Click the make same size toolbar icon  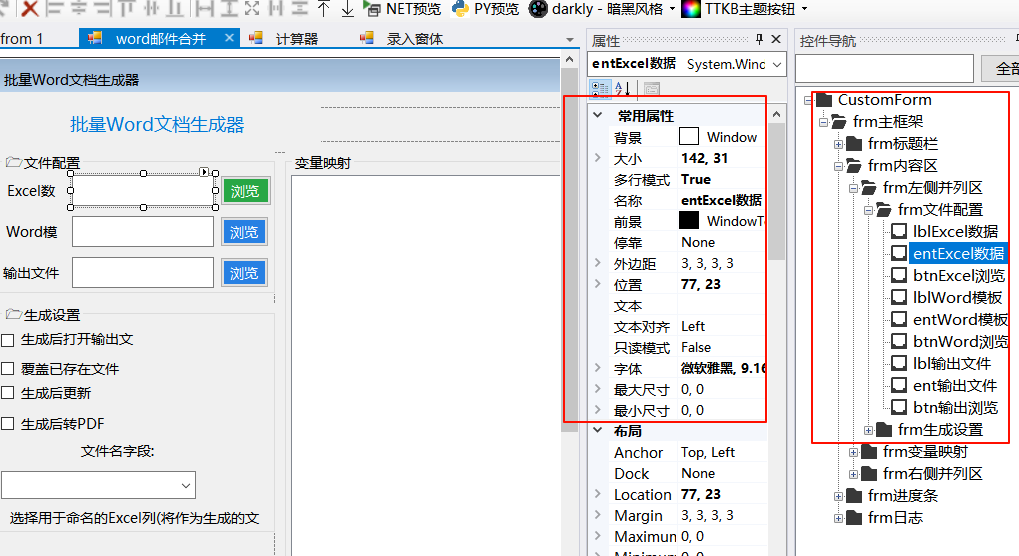pos(252,8)
